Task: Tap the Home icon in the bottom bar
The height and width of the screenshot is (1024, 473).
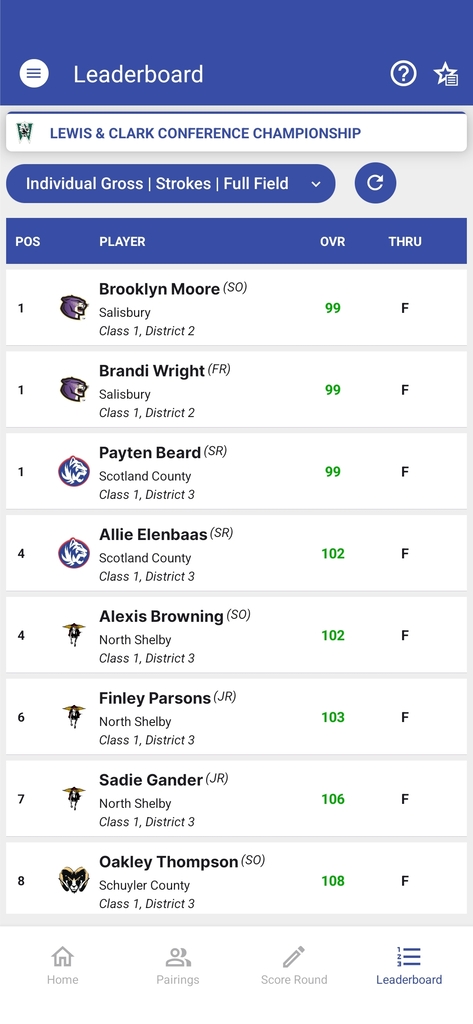Action: [63, 957]
